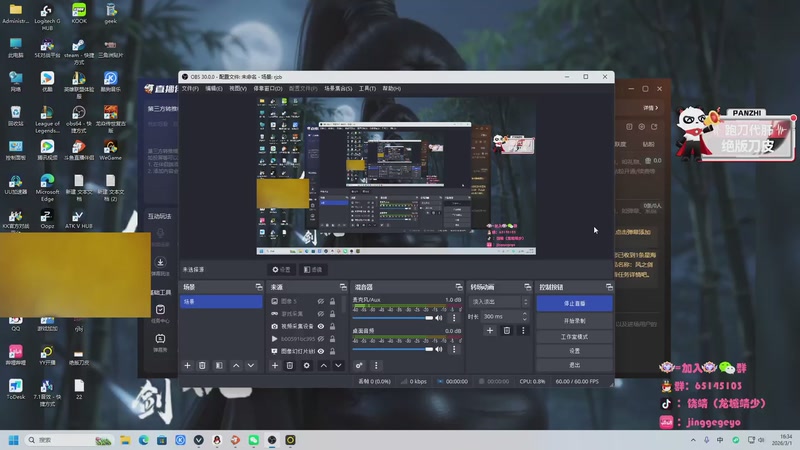Expand 详情 in right background window
The image size is (800, 450).
[x=651, y=108]
